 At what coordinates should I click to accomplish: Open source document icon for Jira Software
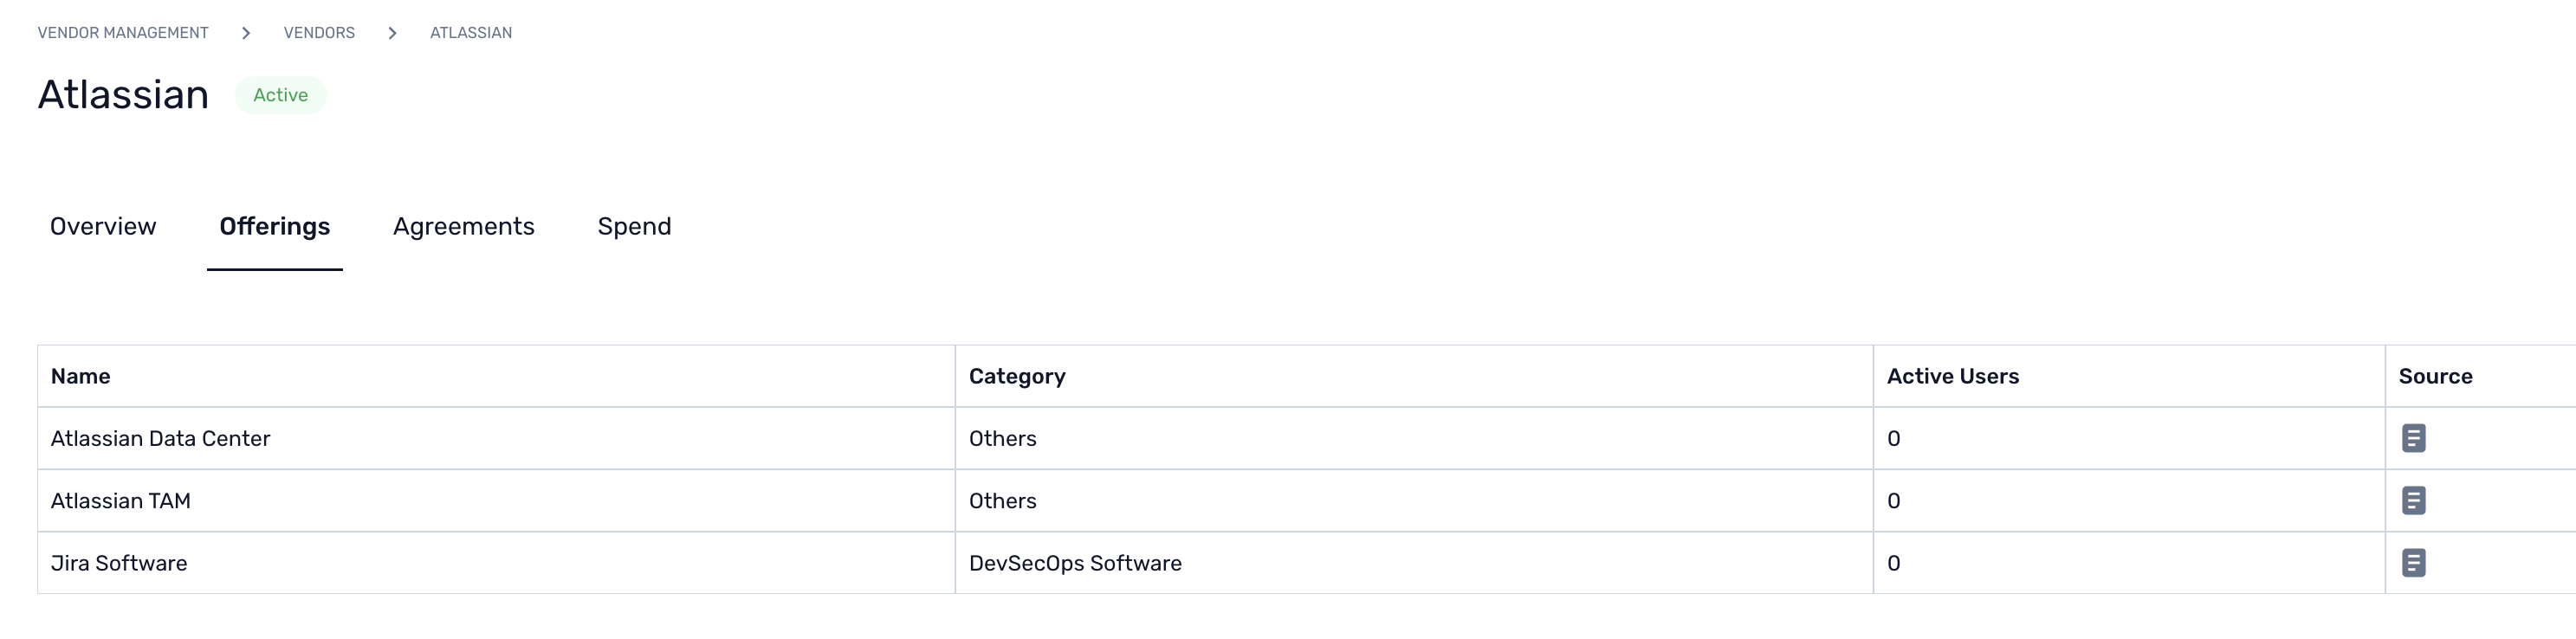pyautogui.click(x=2413, y=563)
